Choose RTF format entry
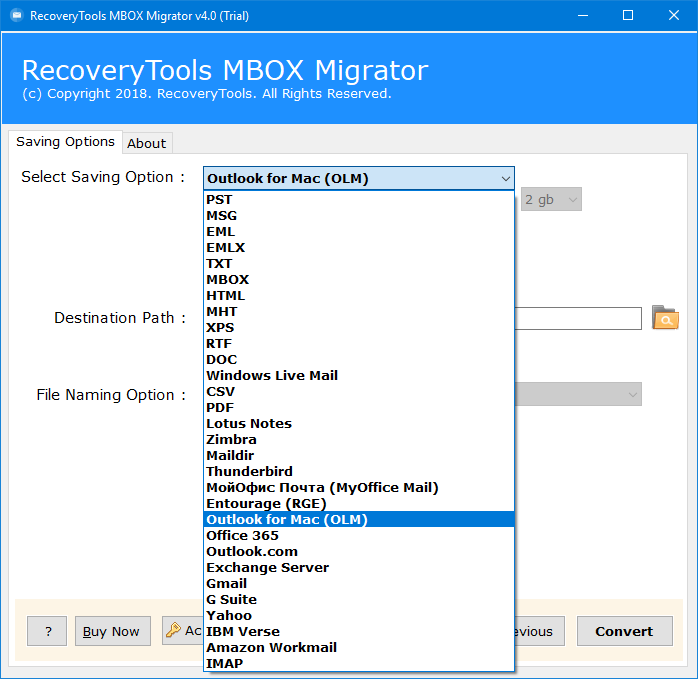This screenshot has width=698, height=679. click(x=359, y=344)
